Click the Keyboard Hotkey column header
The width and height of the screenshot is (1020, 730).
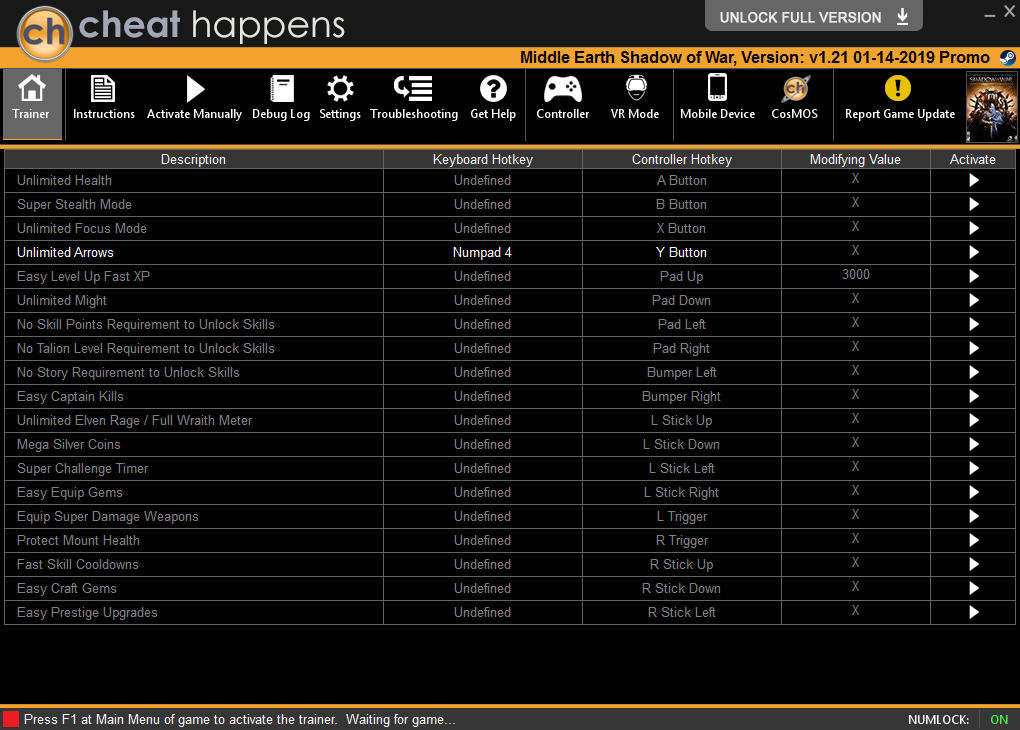coord(483,159)
